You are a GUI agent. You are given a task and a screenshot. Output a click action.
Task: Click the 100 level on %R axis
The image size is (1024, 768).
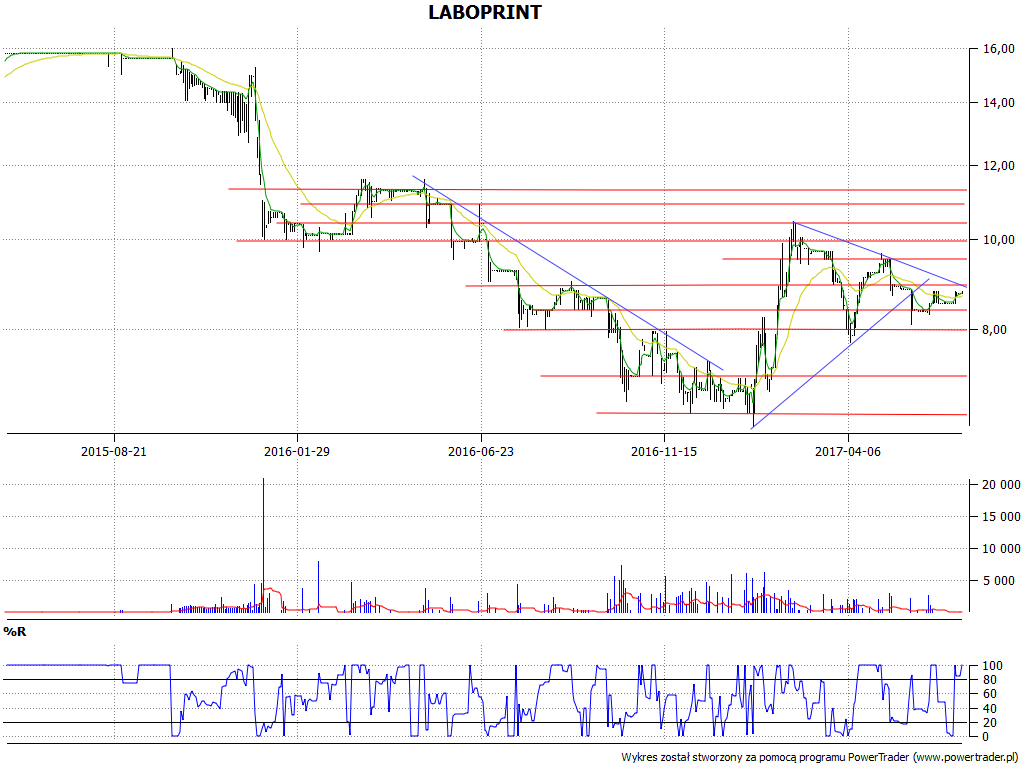click(994, 666)
